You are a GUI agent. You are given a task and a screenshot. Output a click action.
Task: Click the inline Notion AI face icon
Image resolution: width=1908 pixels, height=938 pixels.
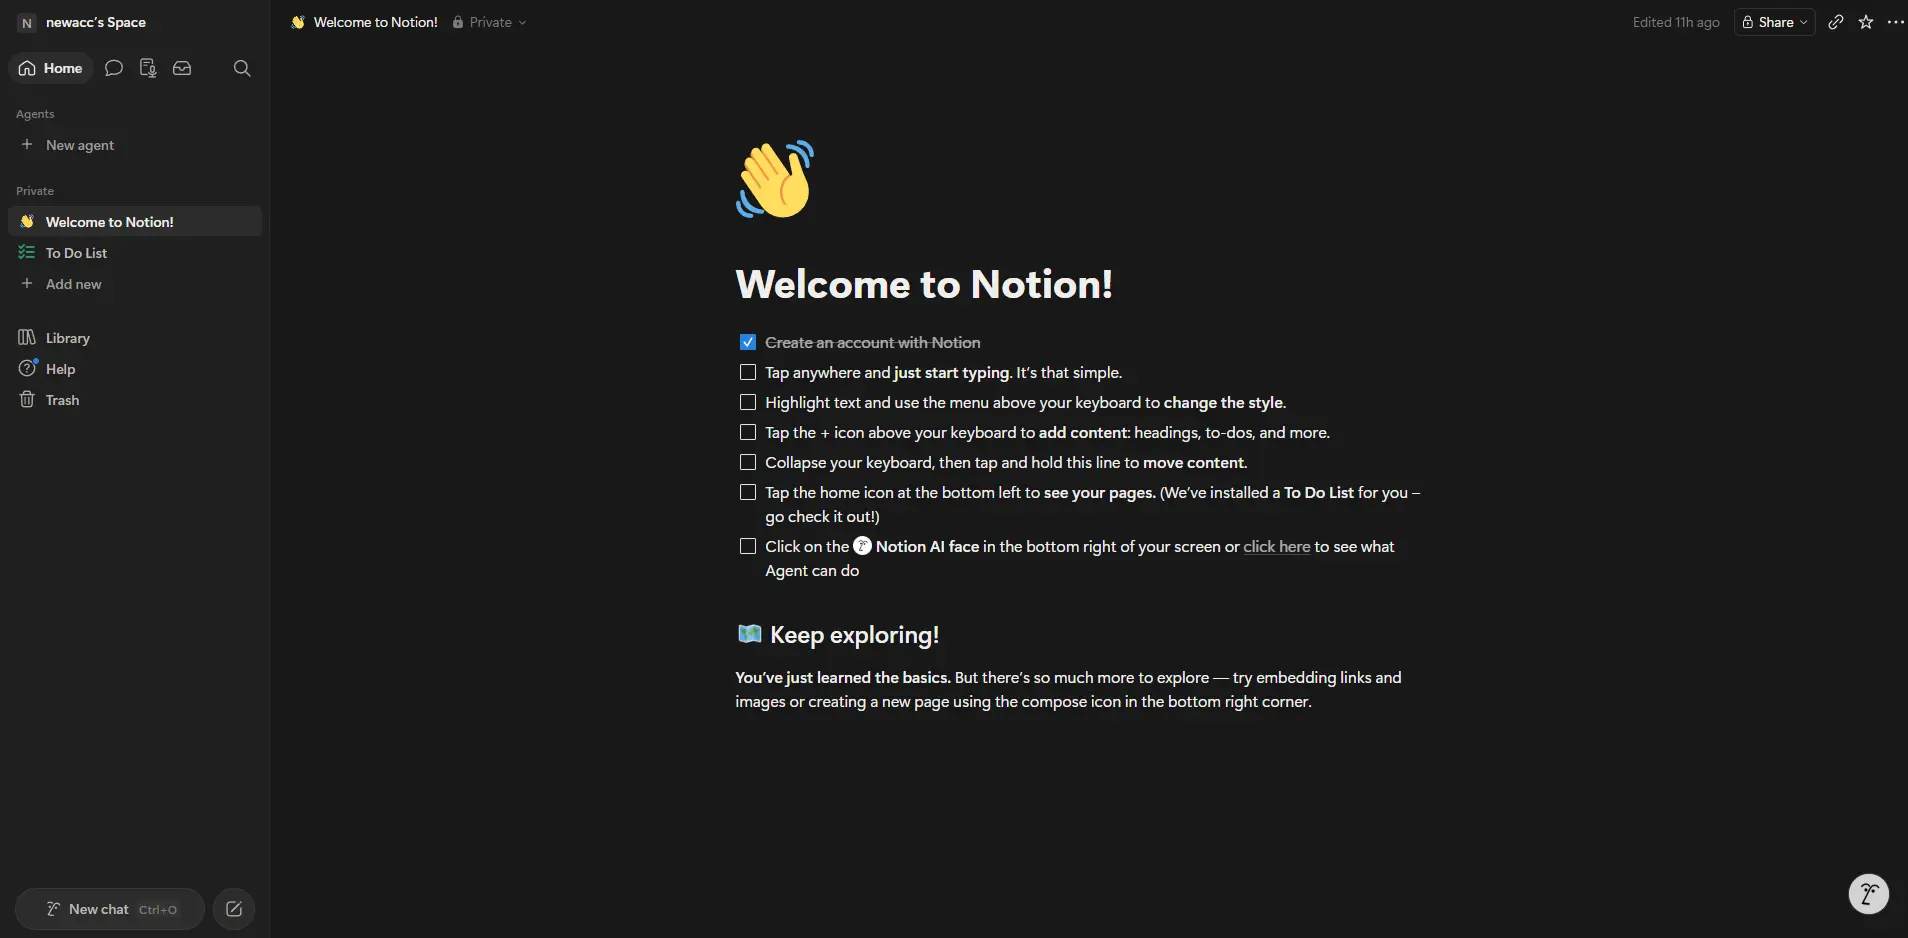point(863,546)
